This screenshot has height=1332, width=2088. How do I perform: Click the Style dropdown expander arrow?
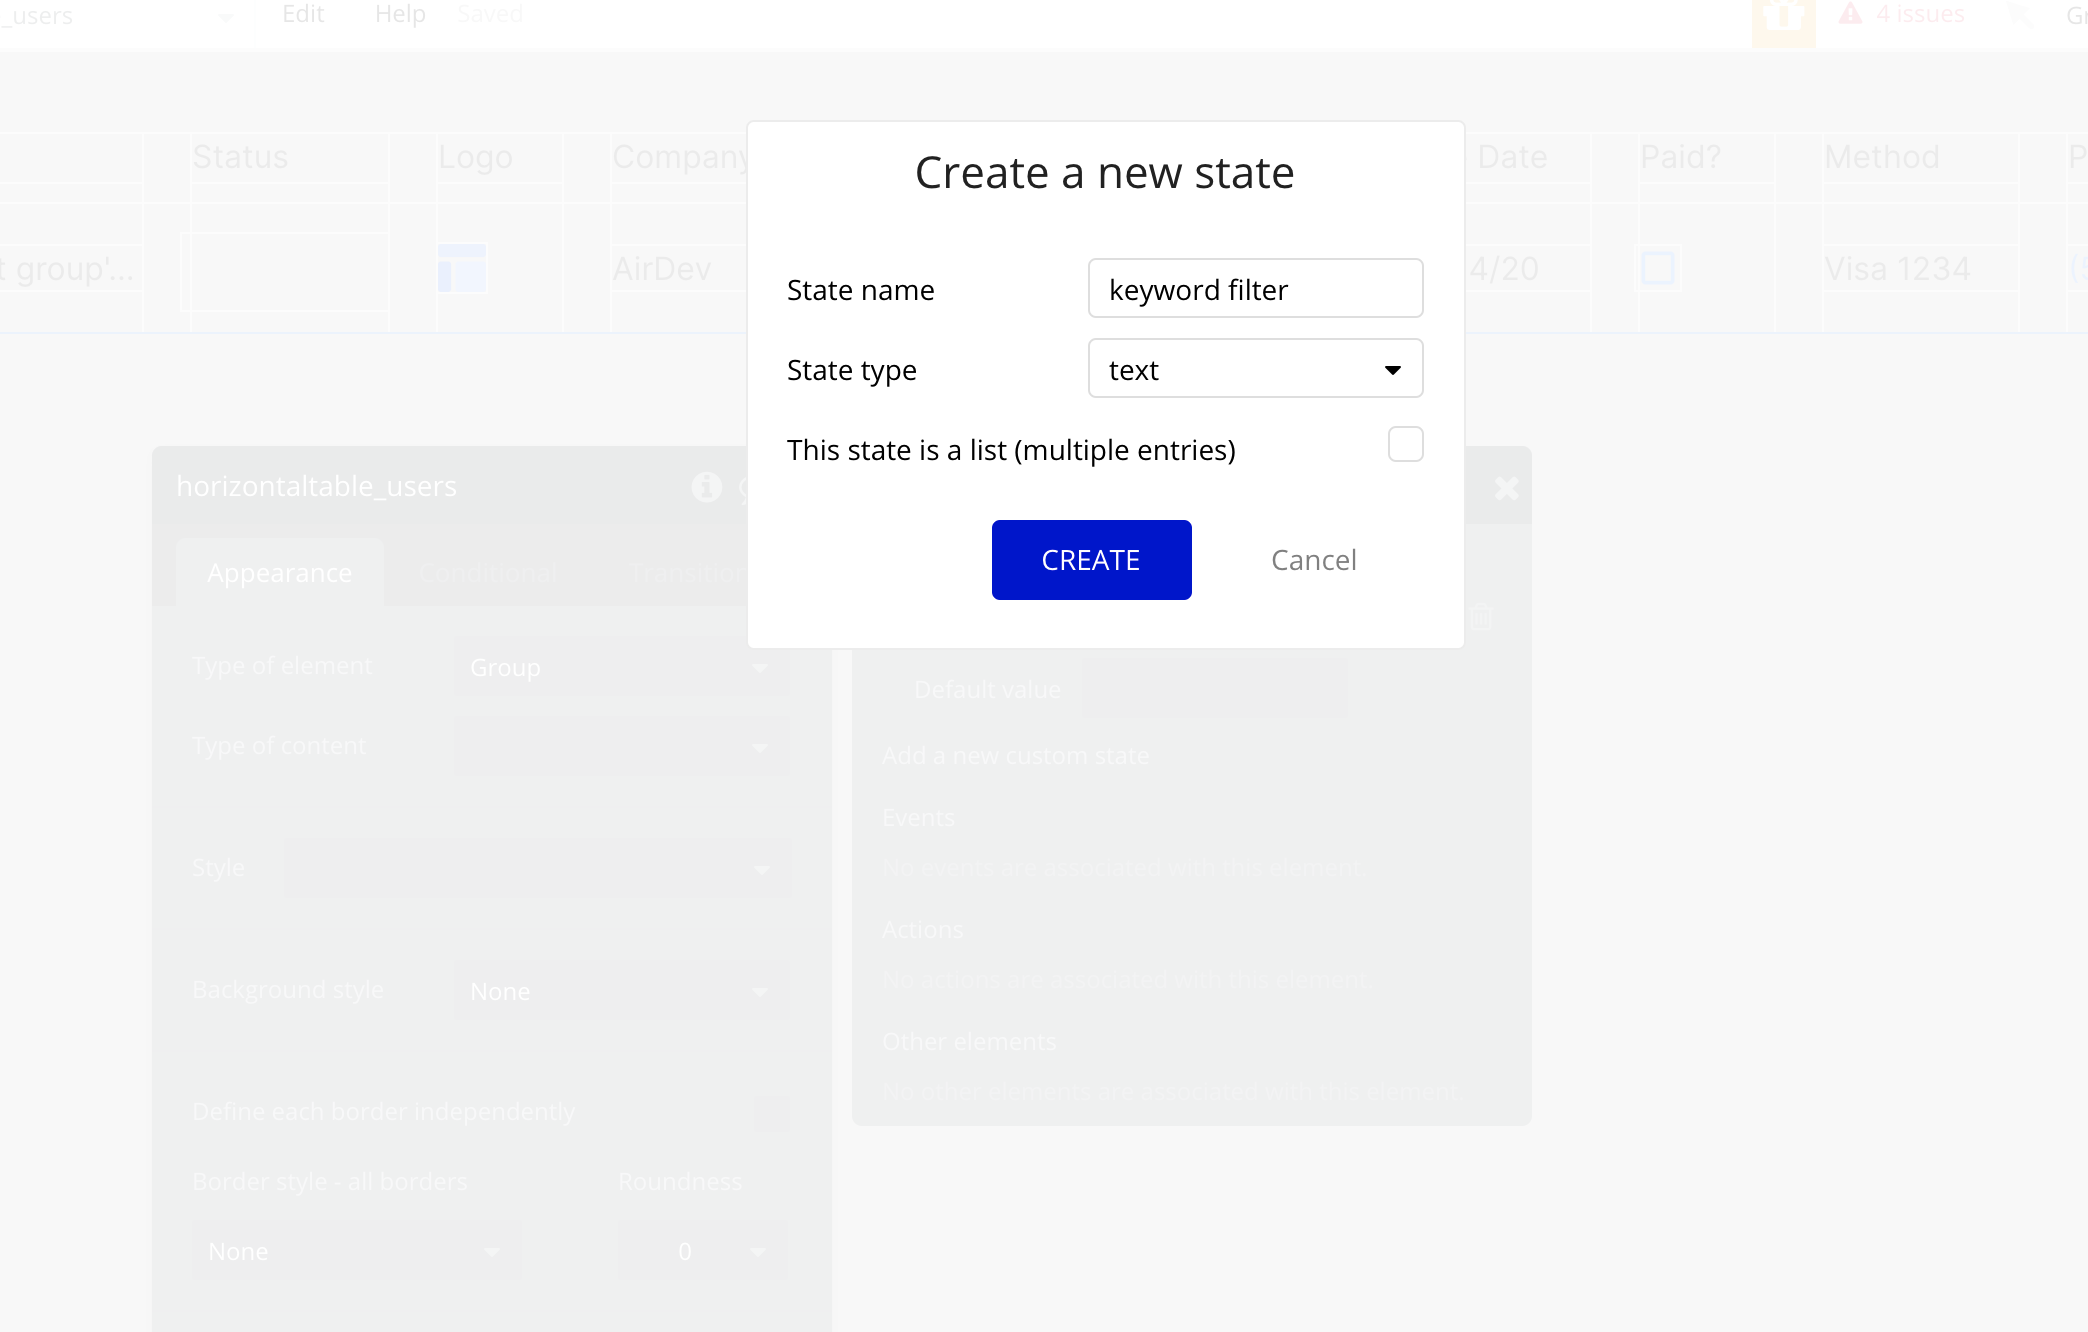764,869
